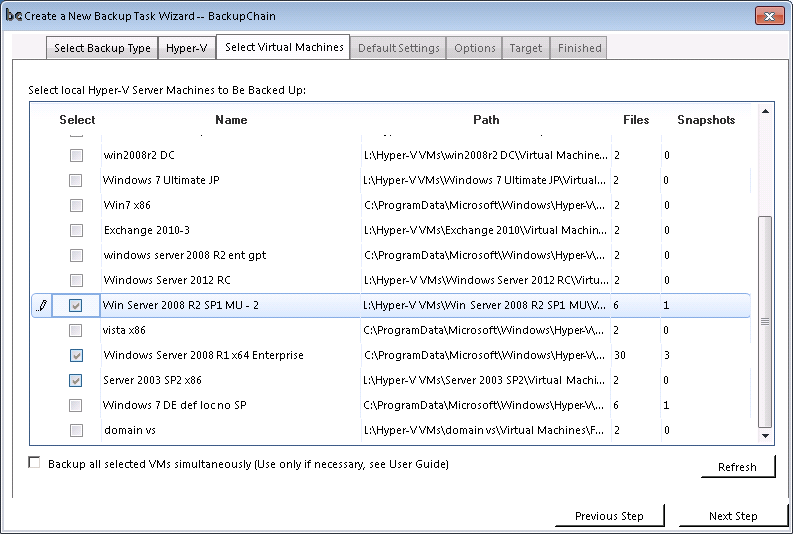The height and width of the screenshot is (534, 793).
Task: Check the Windows 7 Ultimate JP checkbox
Action: tap(75, 180)
